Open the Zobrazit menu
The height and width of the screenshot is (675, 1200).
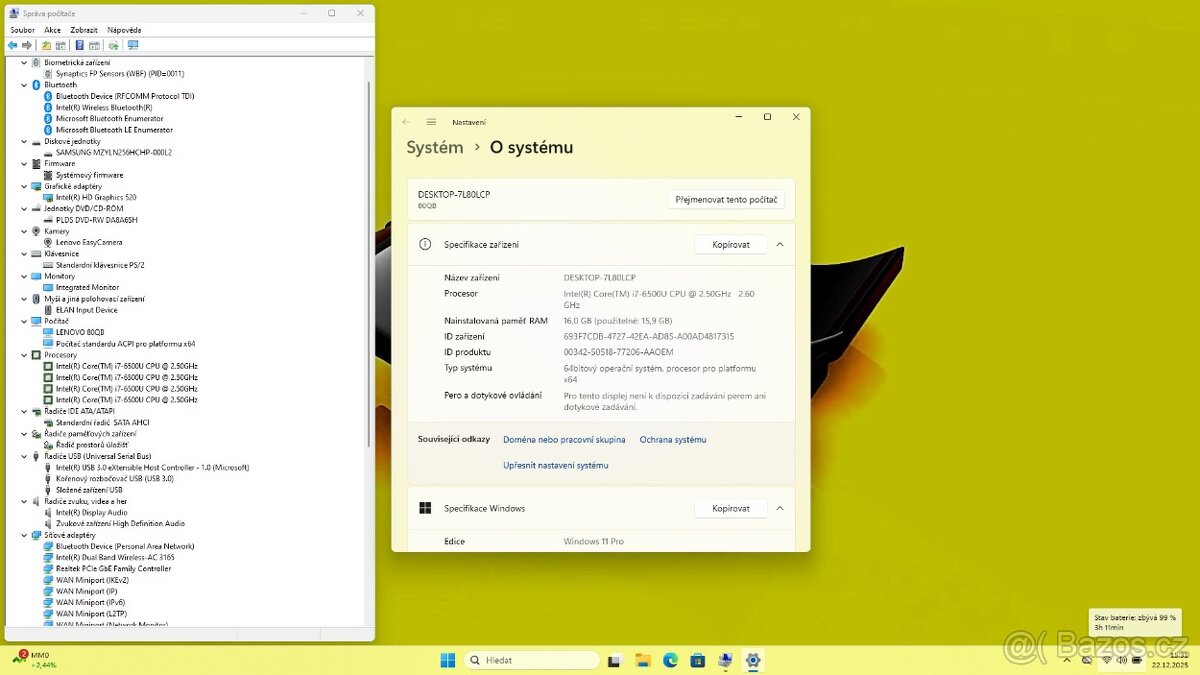pyautogui.click(x=85, y=29)
